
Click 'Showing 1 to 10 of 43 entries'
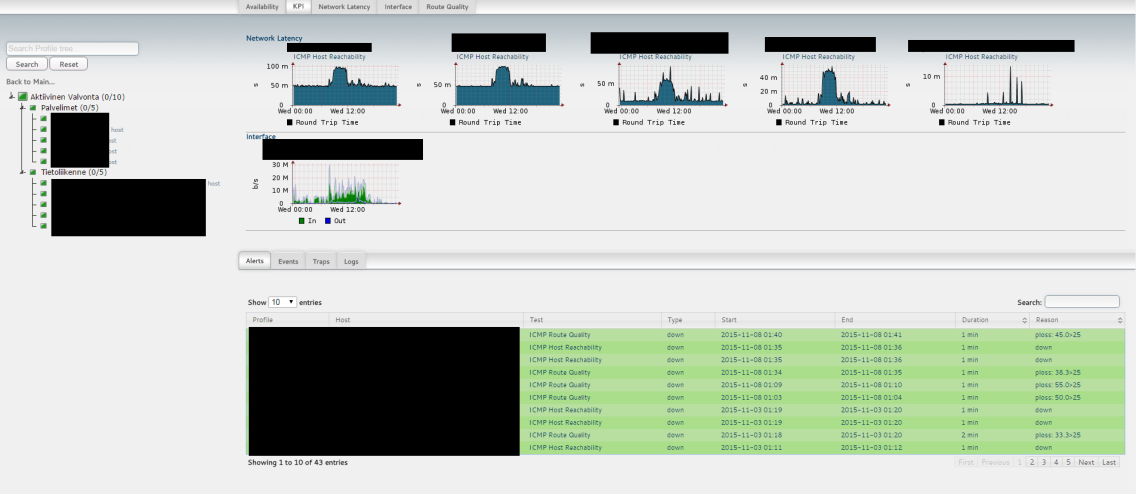coord(298,462)
